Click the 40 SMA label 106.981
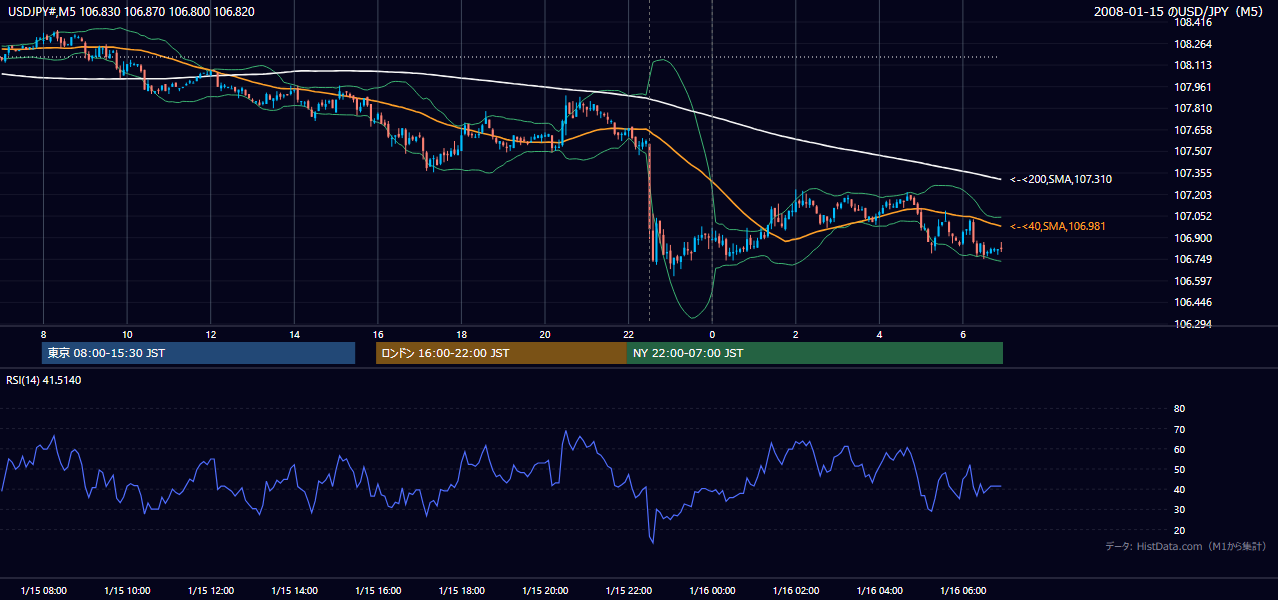The height and width of the screenshot is (600, 1278). 1058,227
